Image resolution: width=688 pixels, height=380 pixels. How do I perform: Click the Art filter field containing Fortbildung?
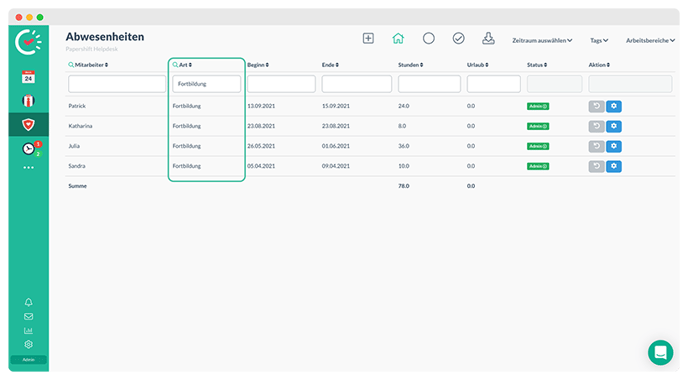[x=207, y=84]
